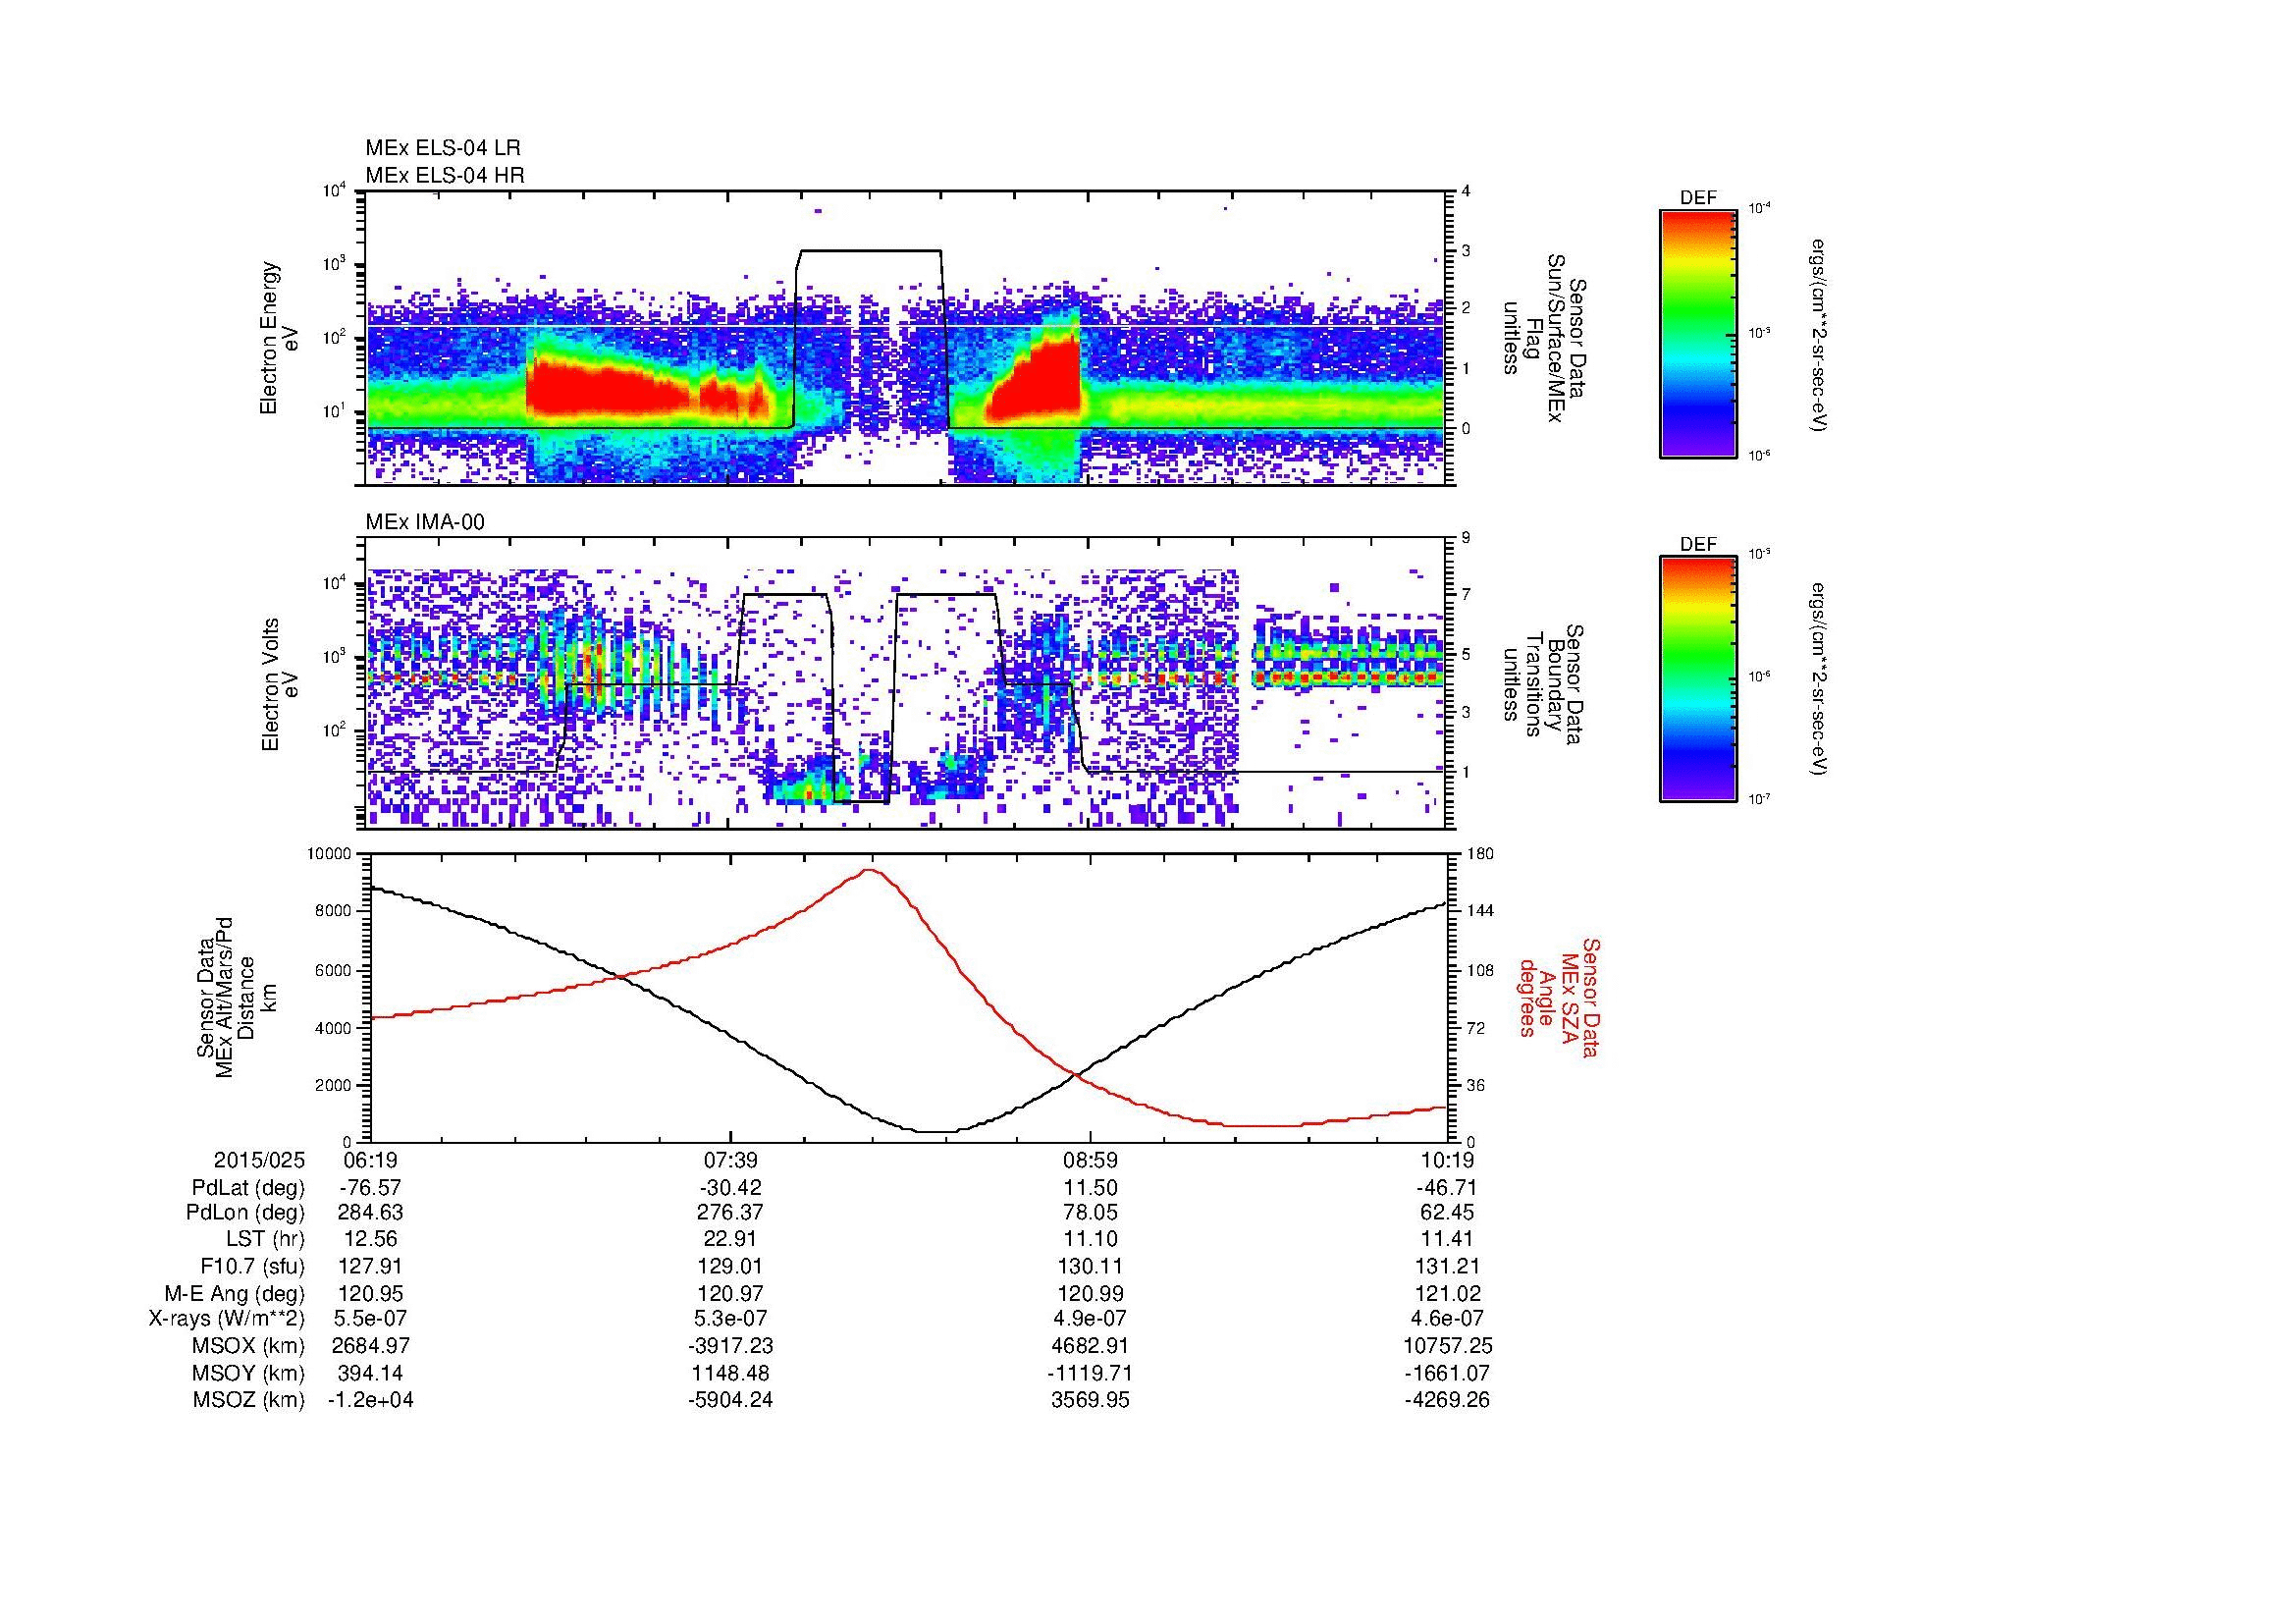Click LST value 22.91

pyautogui.click(x=730, y=1240)
